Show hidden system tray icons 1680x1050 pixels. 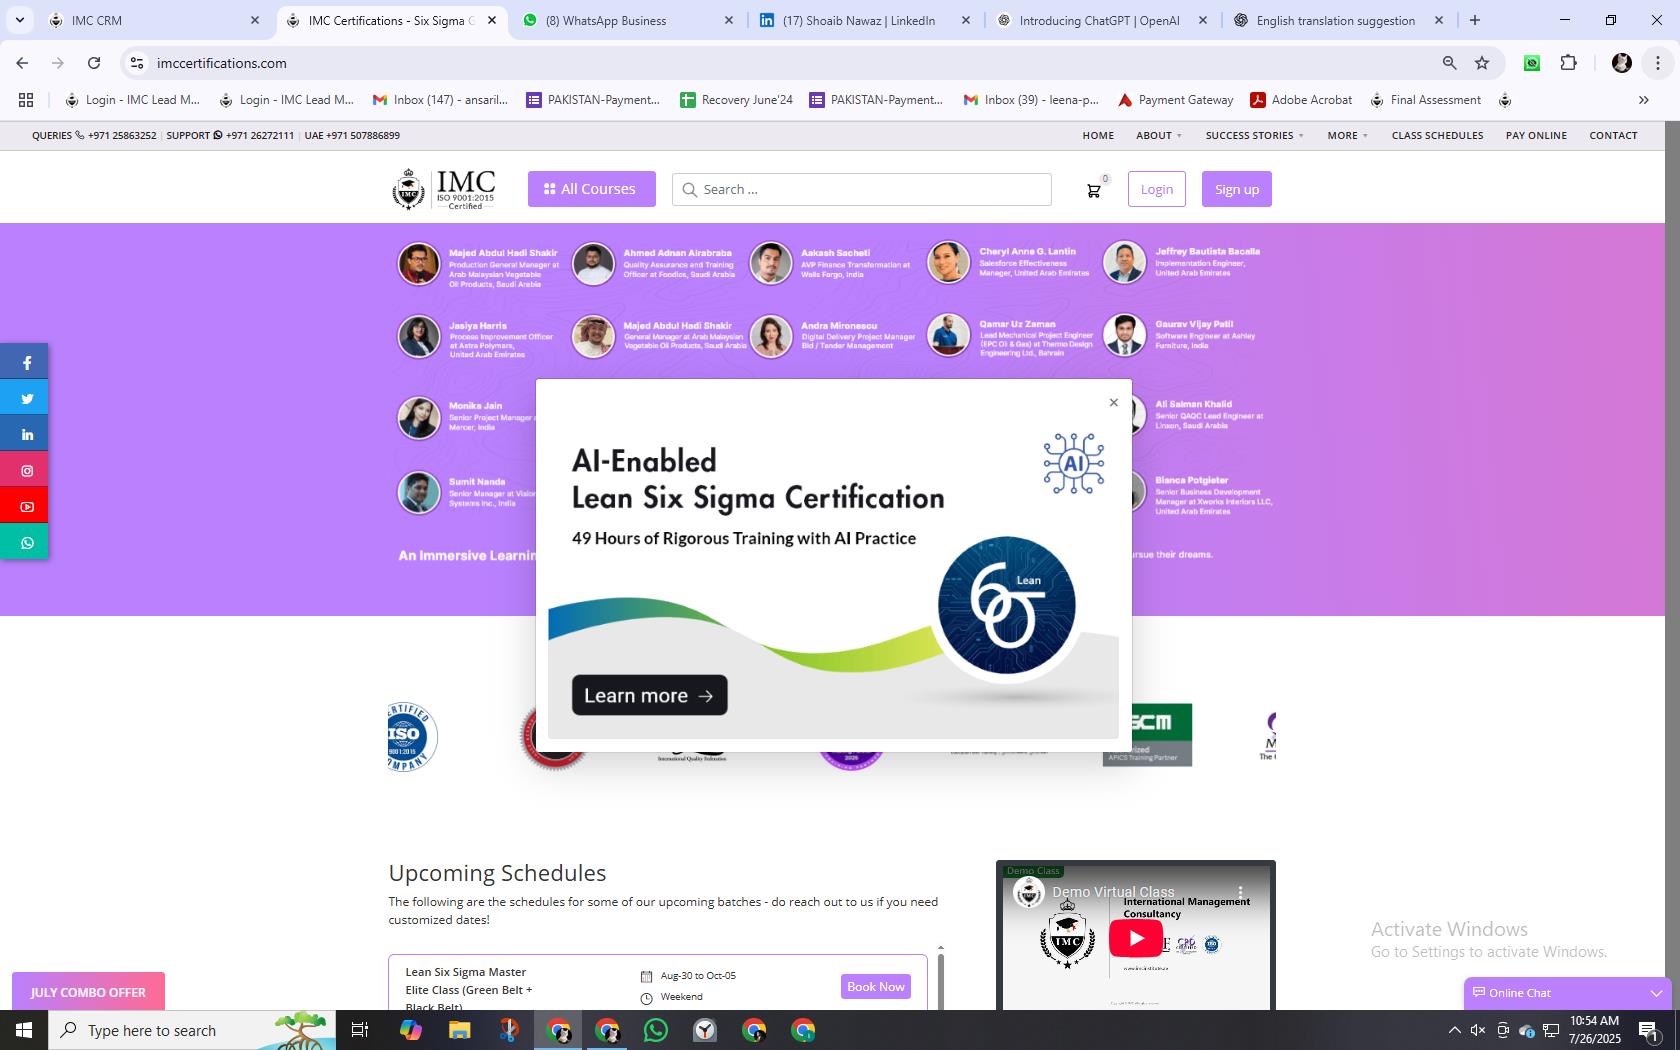point(1454,1030)
